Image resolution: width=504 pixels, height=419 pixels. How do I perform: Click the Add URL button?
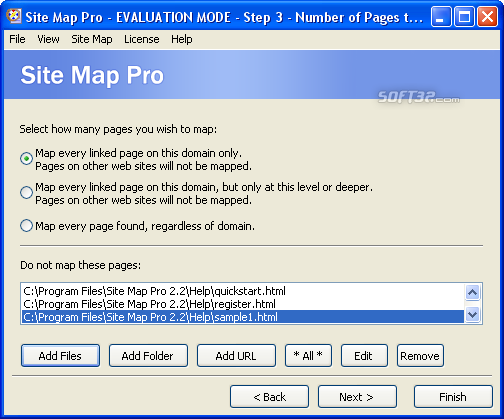tap(236, 356)
